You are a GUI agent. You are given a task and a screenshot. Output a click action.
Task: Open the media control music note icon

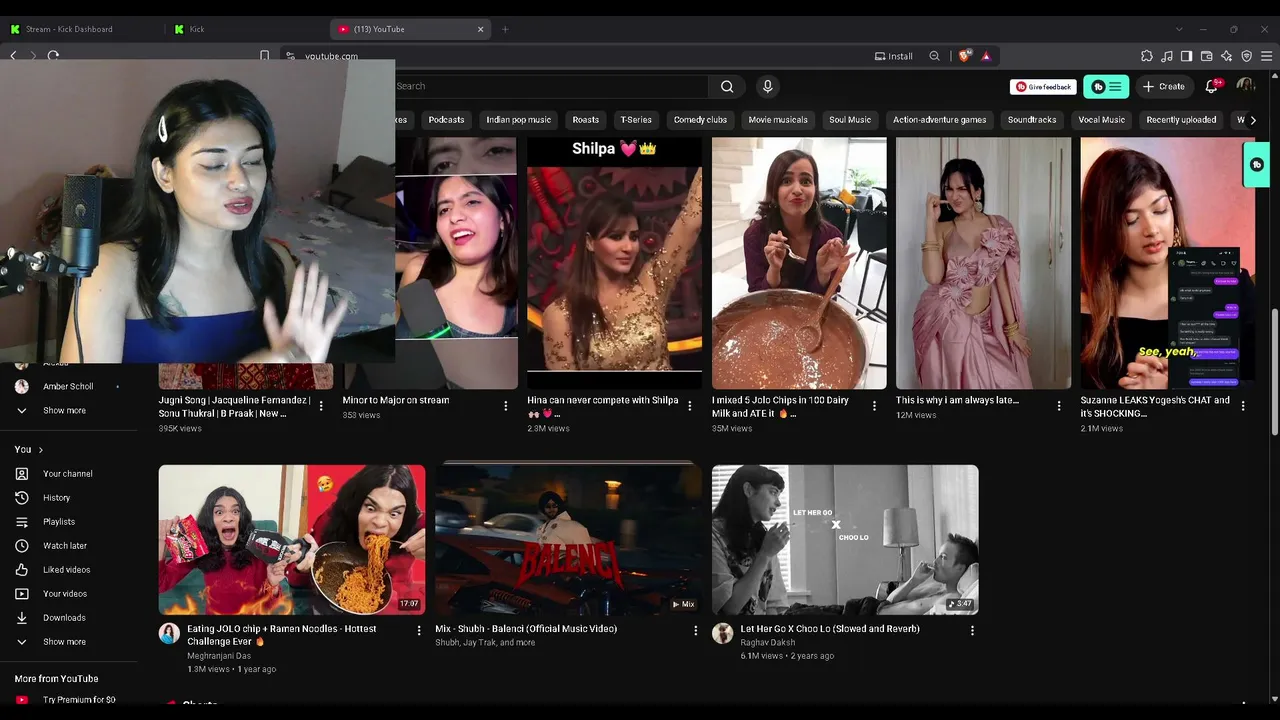coord(1167,56)
